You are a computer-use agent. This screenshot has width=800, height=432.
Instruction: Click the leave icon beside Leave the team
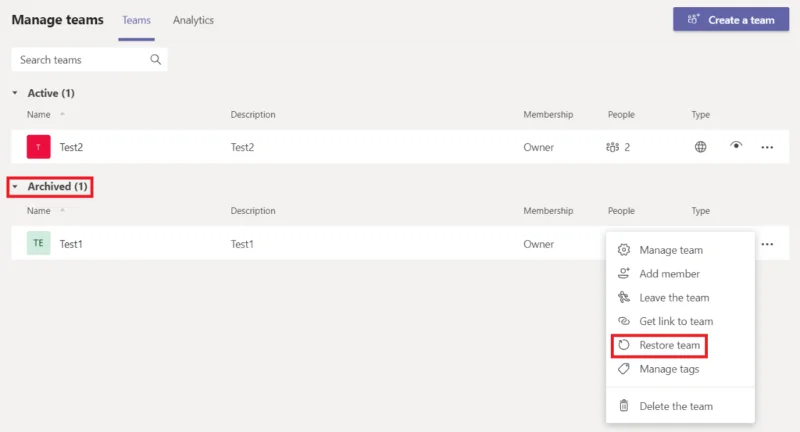(x=623, y=297)
